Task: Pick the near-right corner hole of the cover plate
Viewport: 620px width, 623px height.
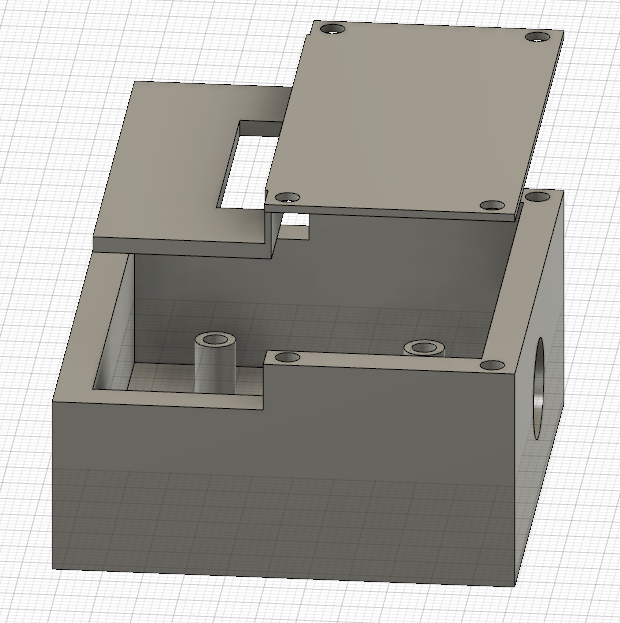Action: pyautogui.click(x=492, y=205)
